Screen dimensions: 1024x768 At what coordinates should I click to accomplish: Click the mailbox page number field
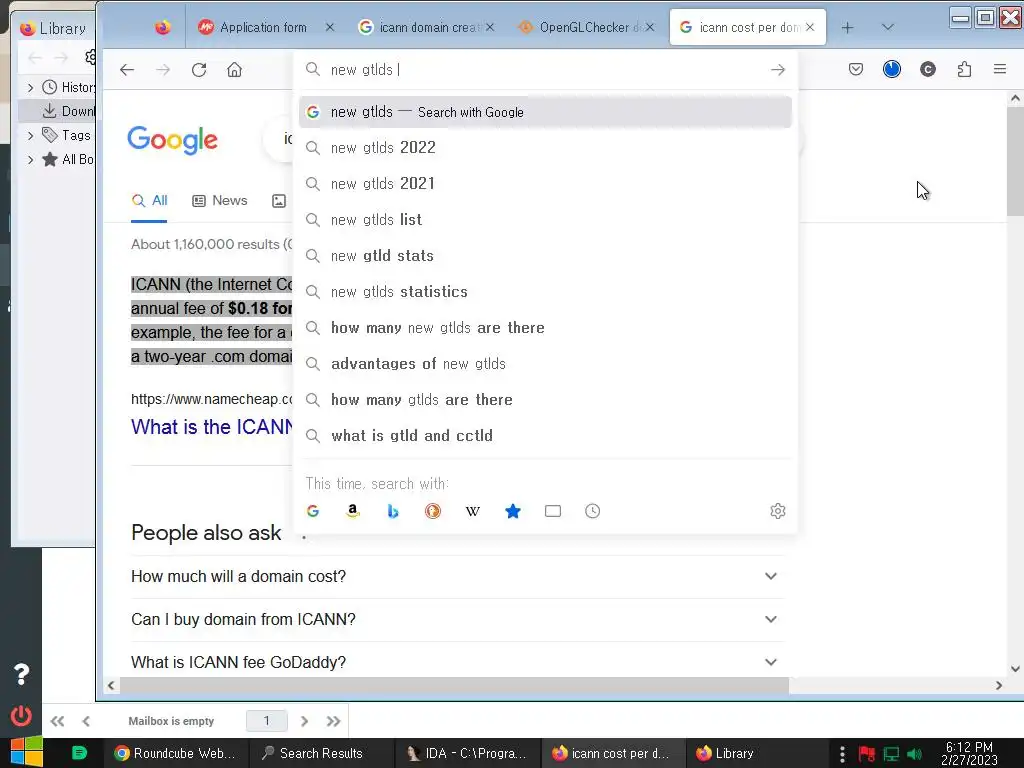coord(266,721)
